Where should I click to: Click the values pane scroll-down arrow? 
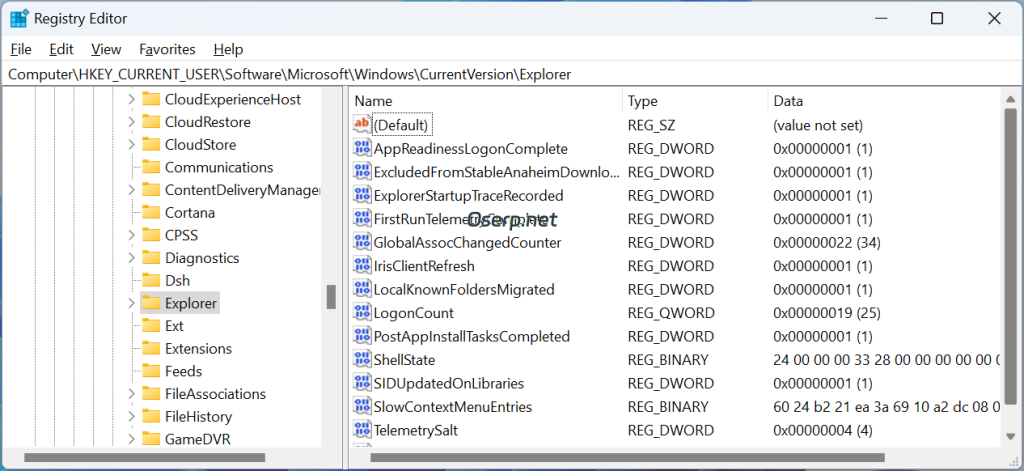pos(1010,436)
